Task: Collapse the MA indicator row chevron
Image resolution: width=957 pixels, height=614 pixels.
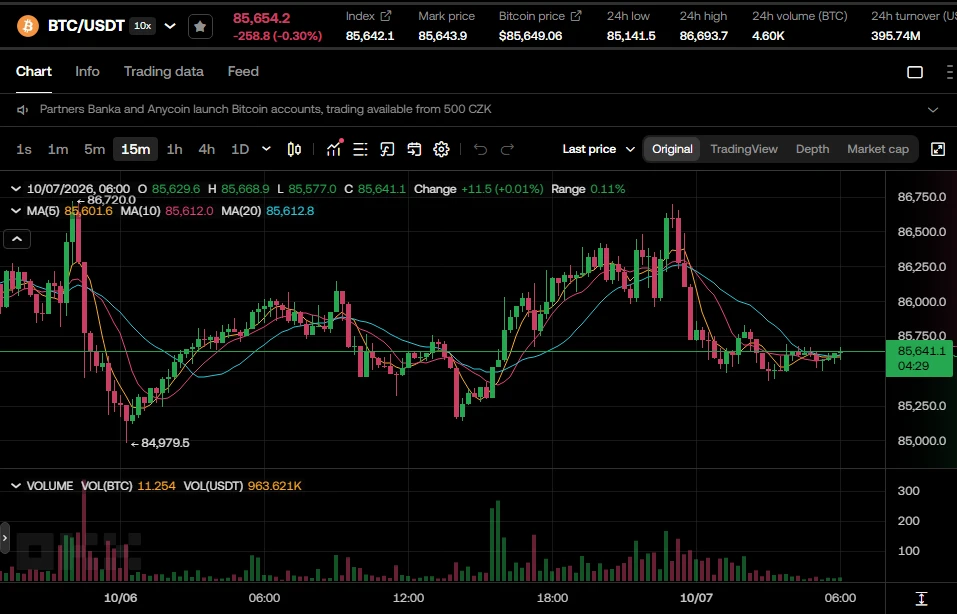Action: coord(16,211)
